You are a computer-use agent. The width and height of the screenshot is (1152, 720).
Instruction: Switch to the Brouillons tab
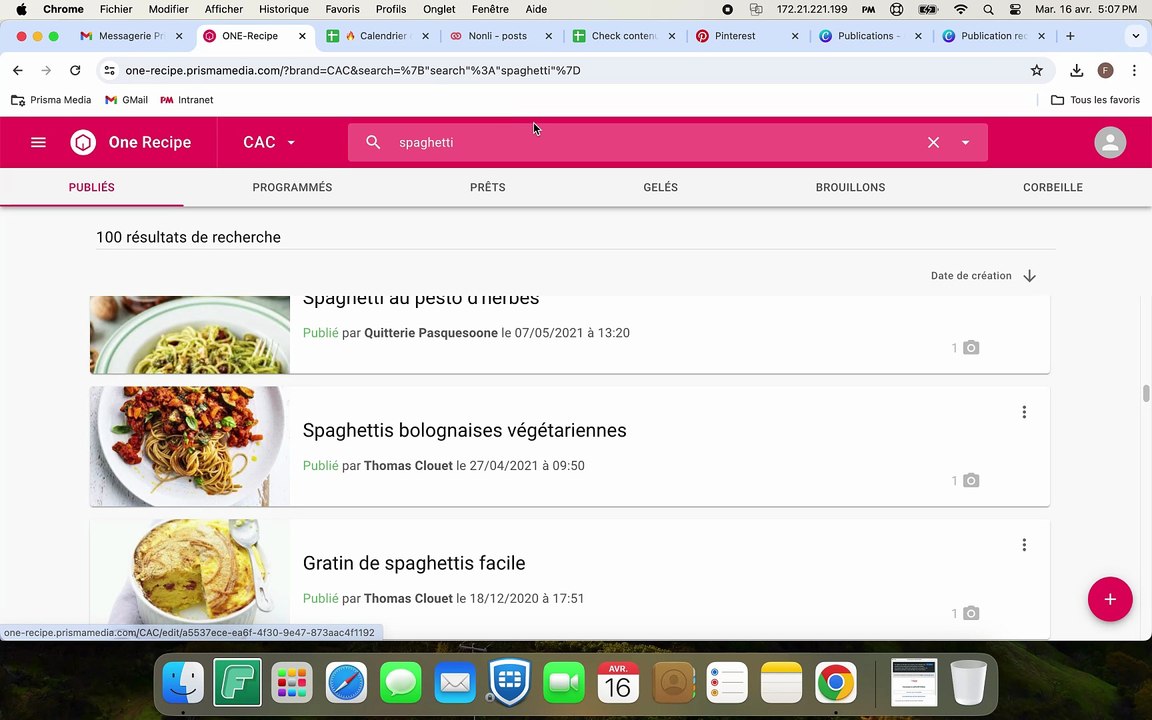(x=850, y=187)
